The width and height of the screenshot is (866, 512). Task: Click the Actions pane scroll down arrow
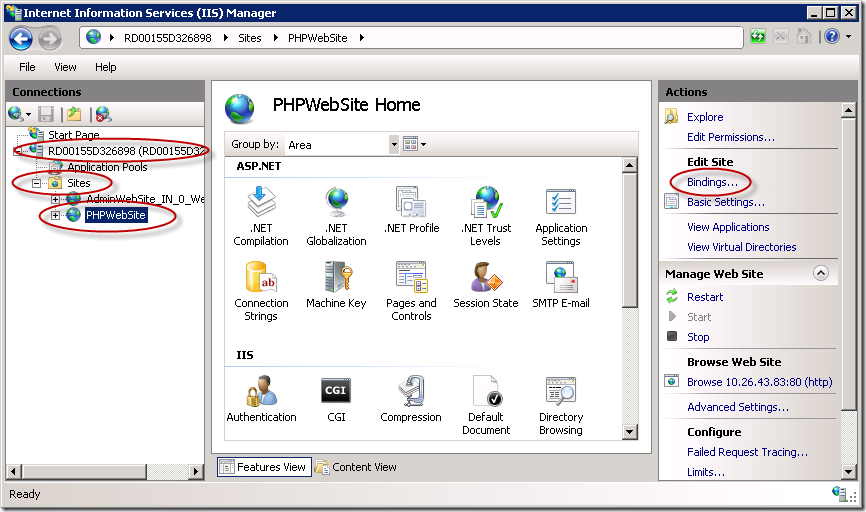click(849, 472)
